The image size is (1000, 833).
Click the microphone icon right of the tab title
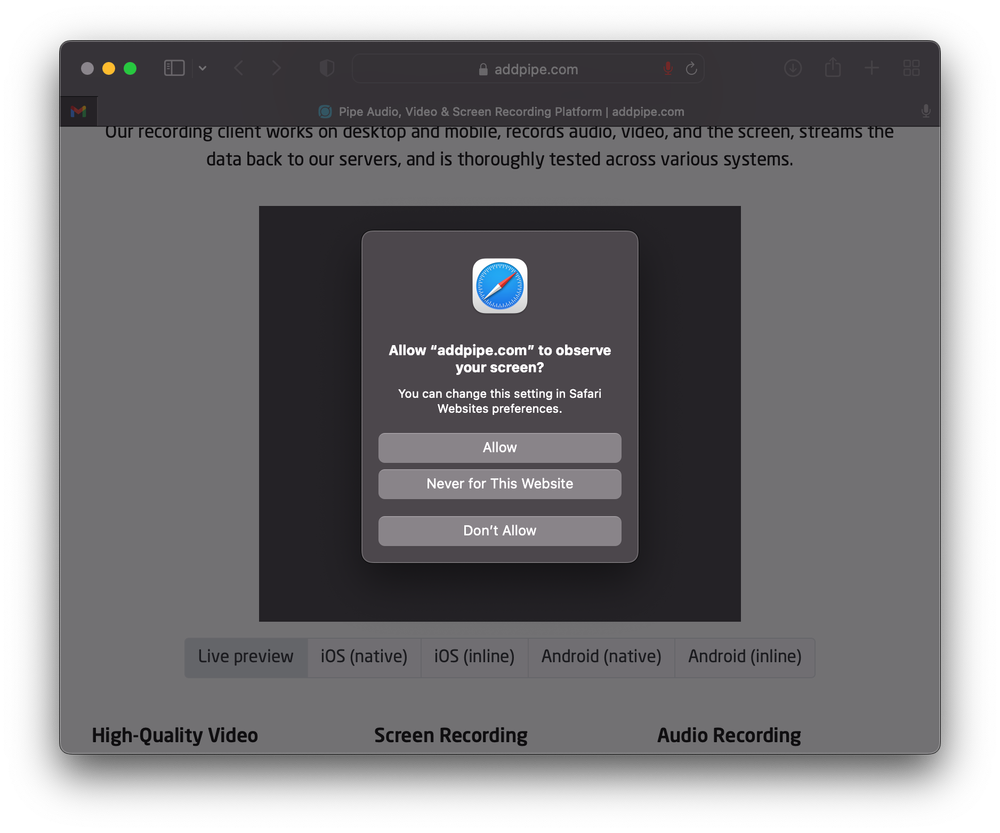[925, 112]
